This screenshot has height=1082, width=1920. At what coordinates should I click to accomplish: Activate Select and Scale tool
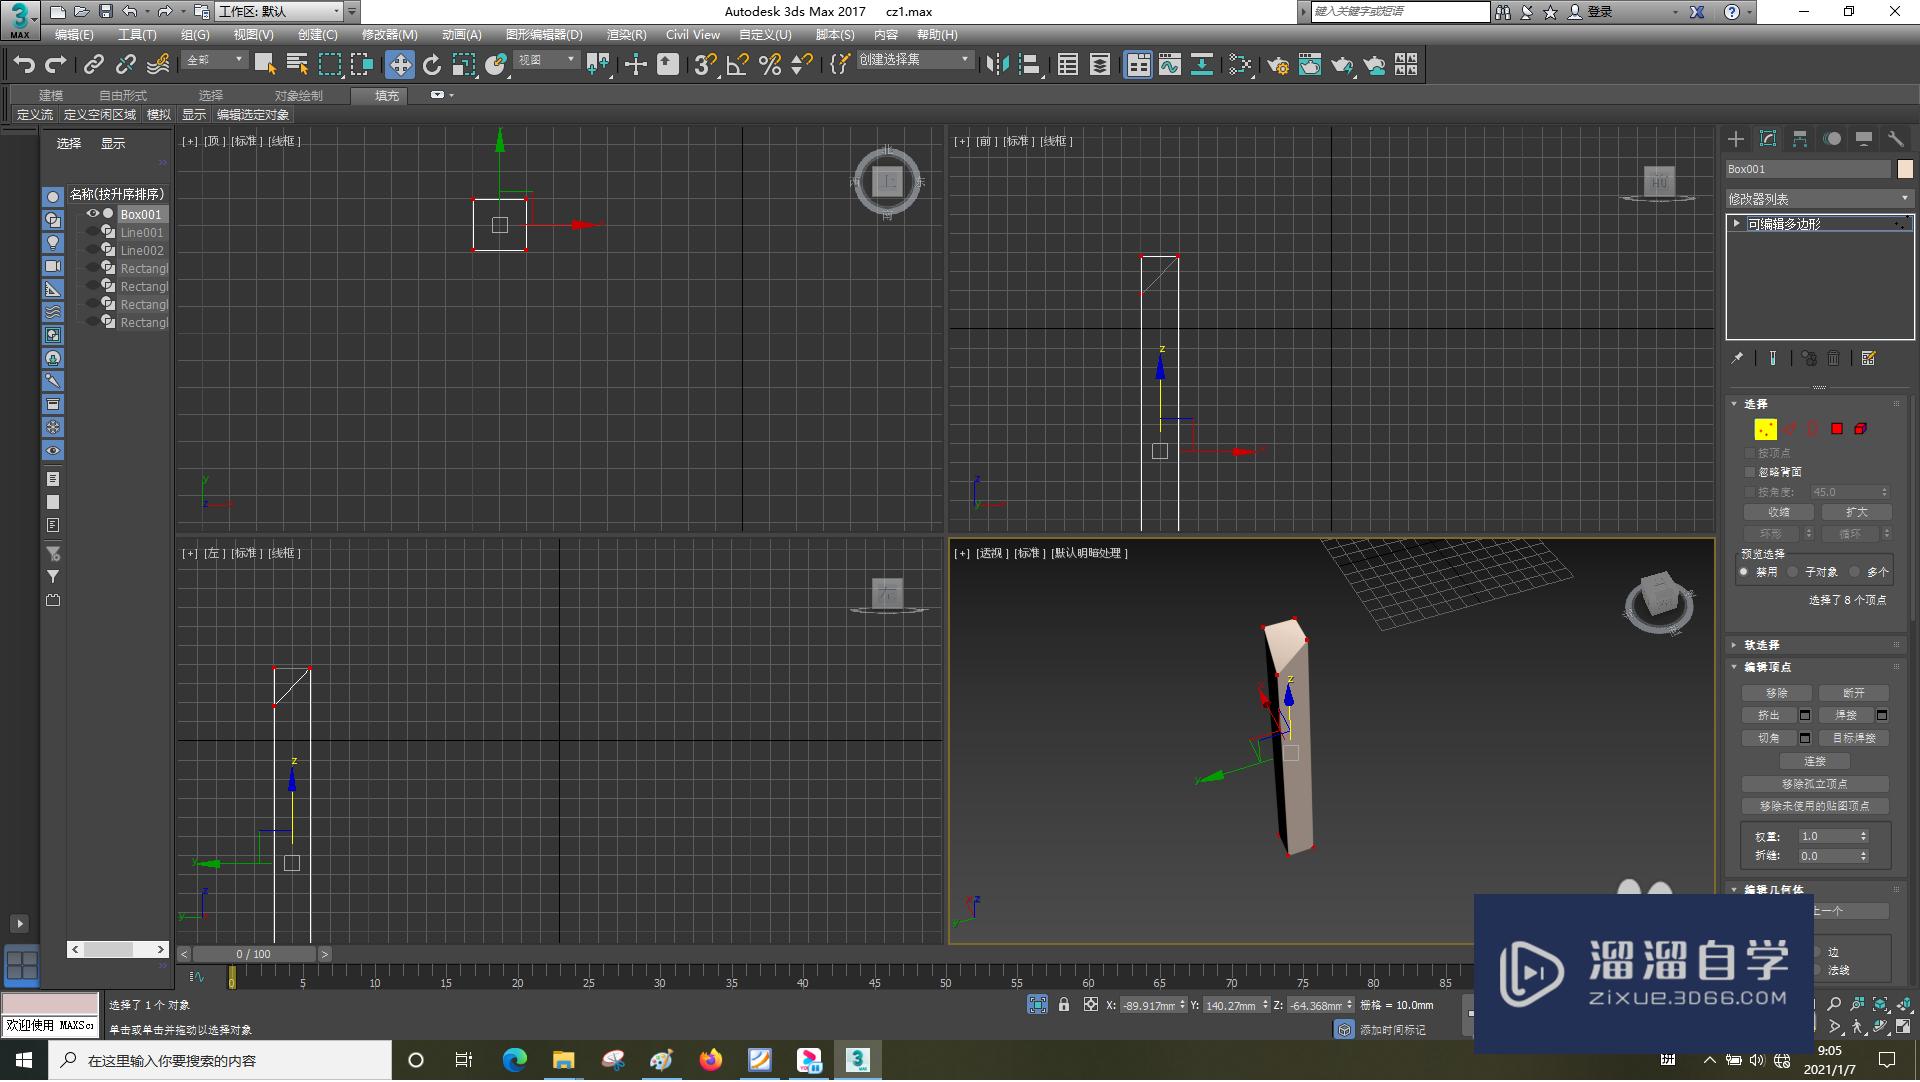464,65
